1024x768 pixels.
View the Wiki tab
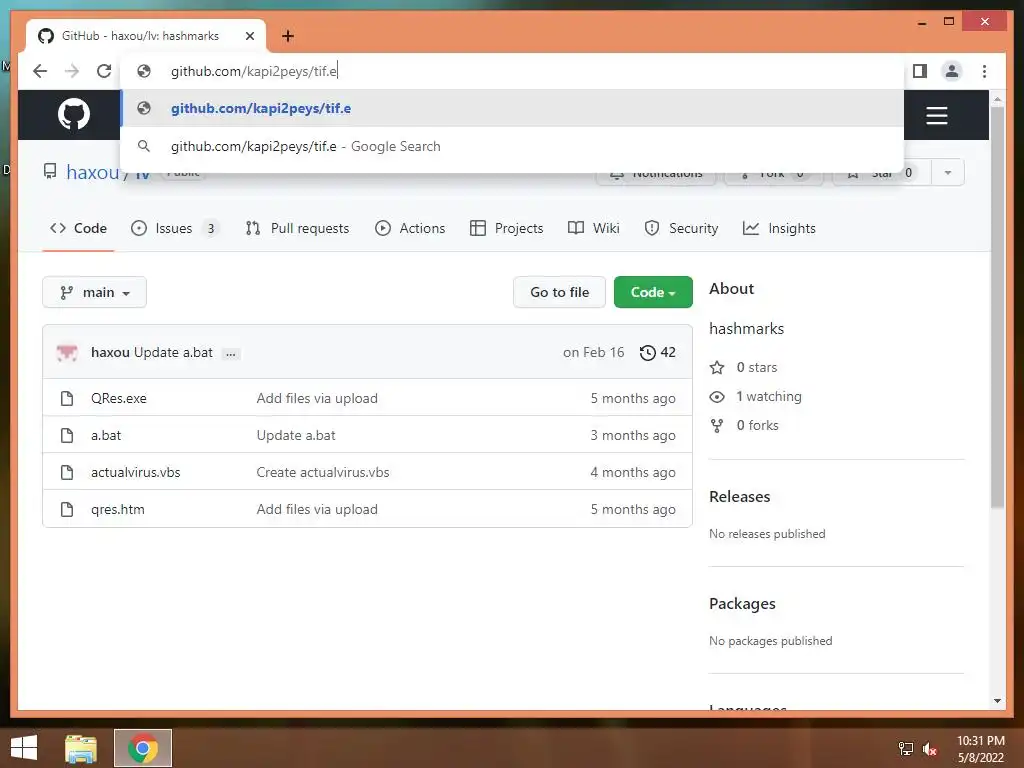[x=594, y=228]
